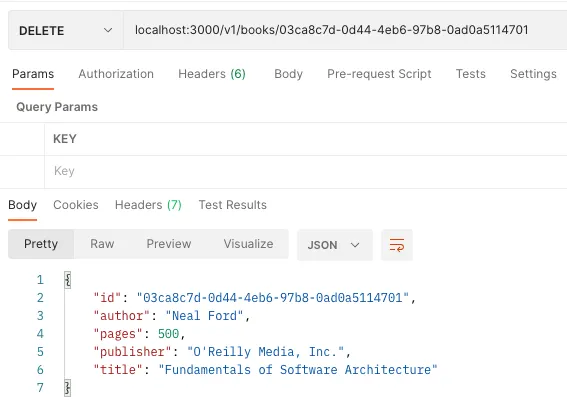Switch response view to Preview
The height and width of the screenshot is (402, 567).
(169, 244)
